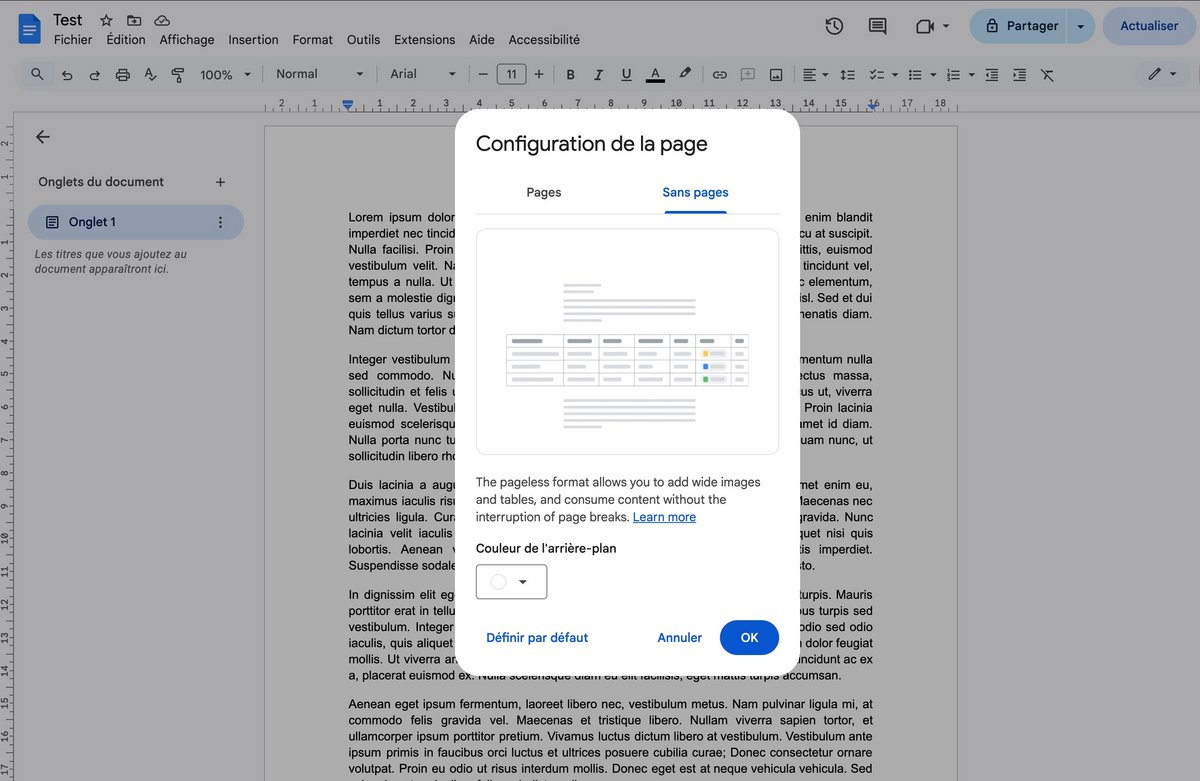The width and height of the screenshot is (1200, 781).
Task: Insert a link via toolbar icon
Action: tap(719, 74)
